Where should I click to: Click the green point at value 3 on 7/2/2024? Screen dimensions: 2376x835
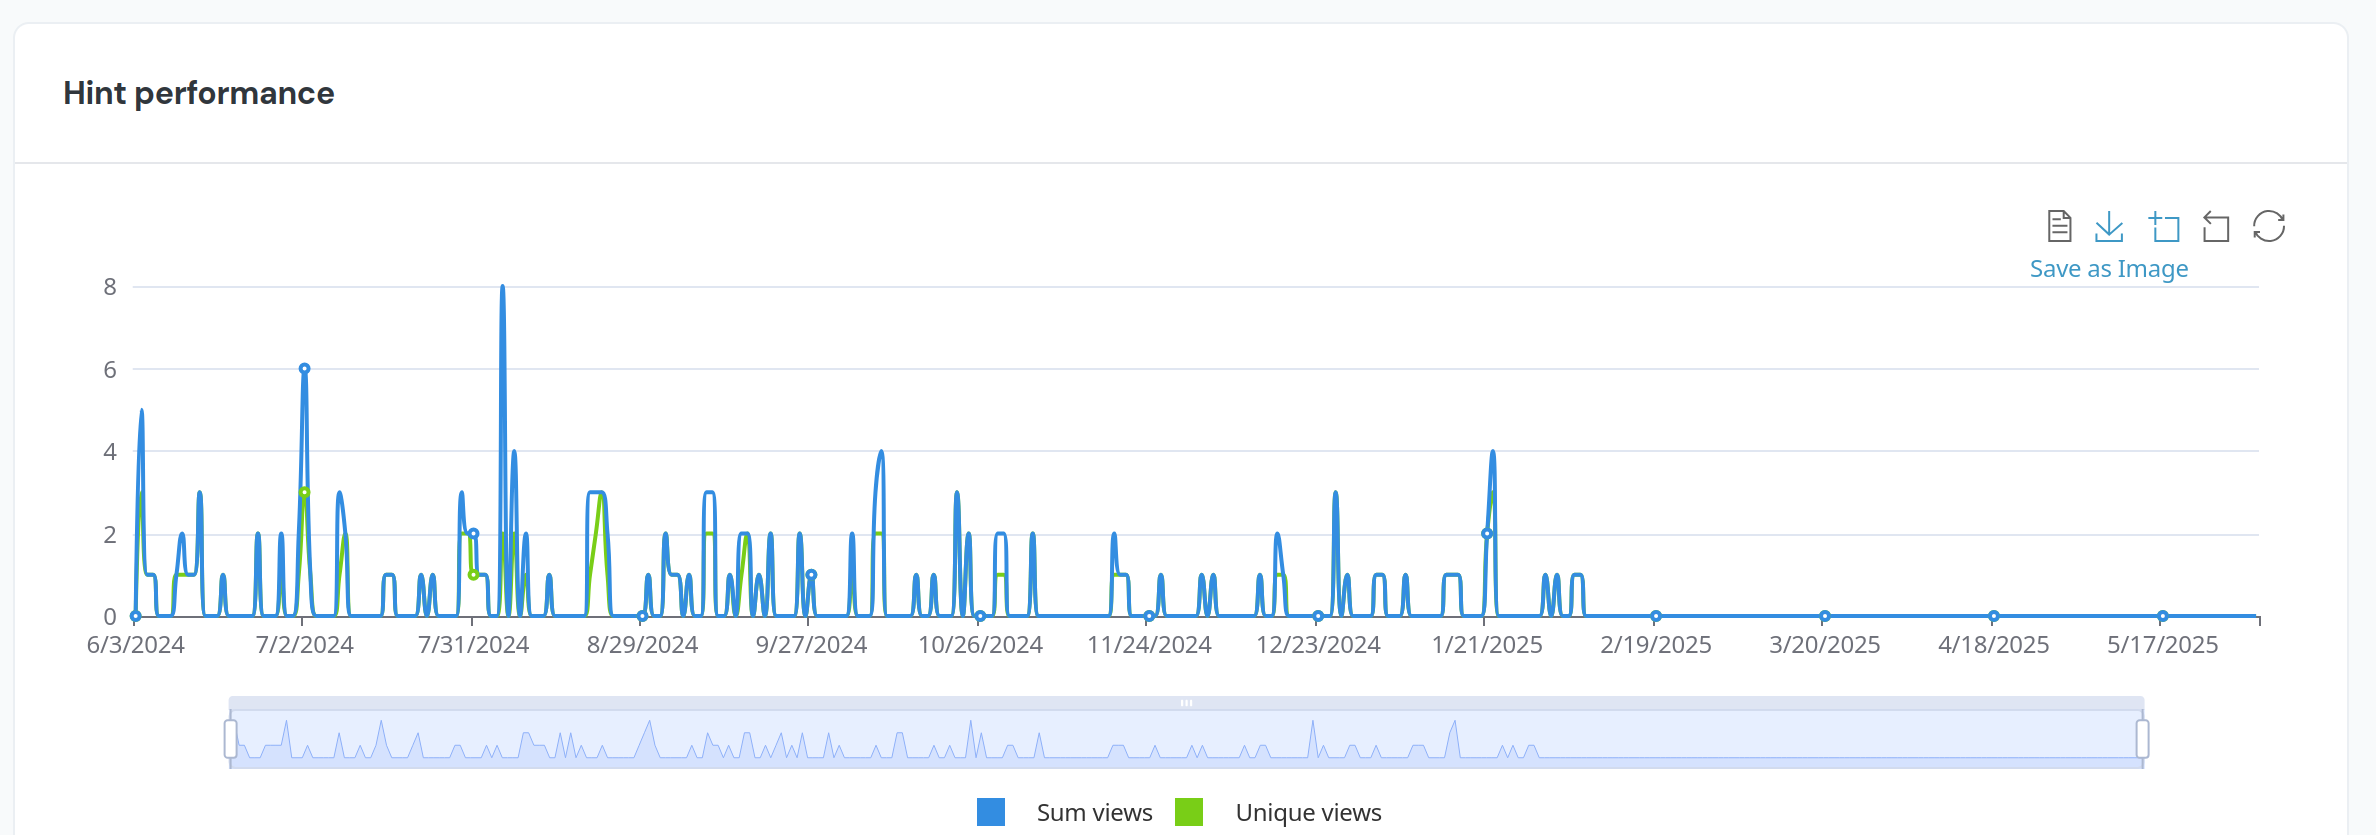(305, 492)
